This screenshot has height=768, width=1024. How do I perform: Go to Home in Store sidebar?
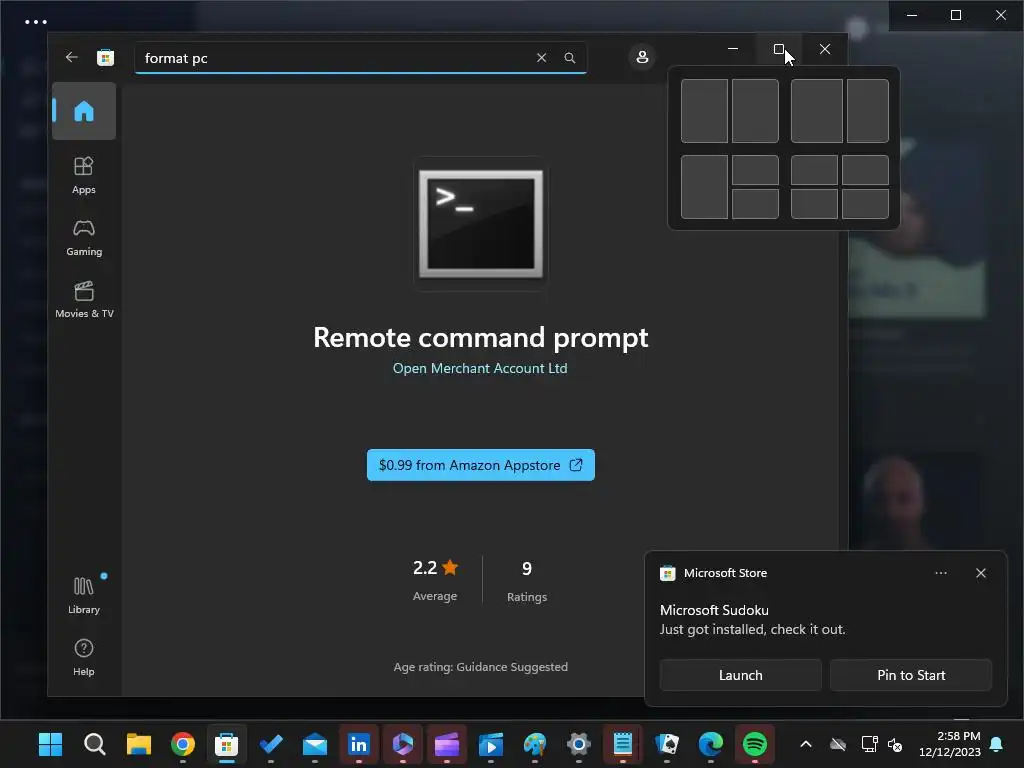tap(84, 111)
